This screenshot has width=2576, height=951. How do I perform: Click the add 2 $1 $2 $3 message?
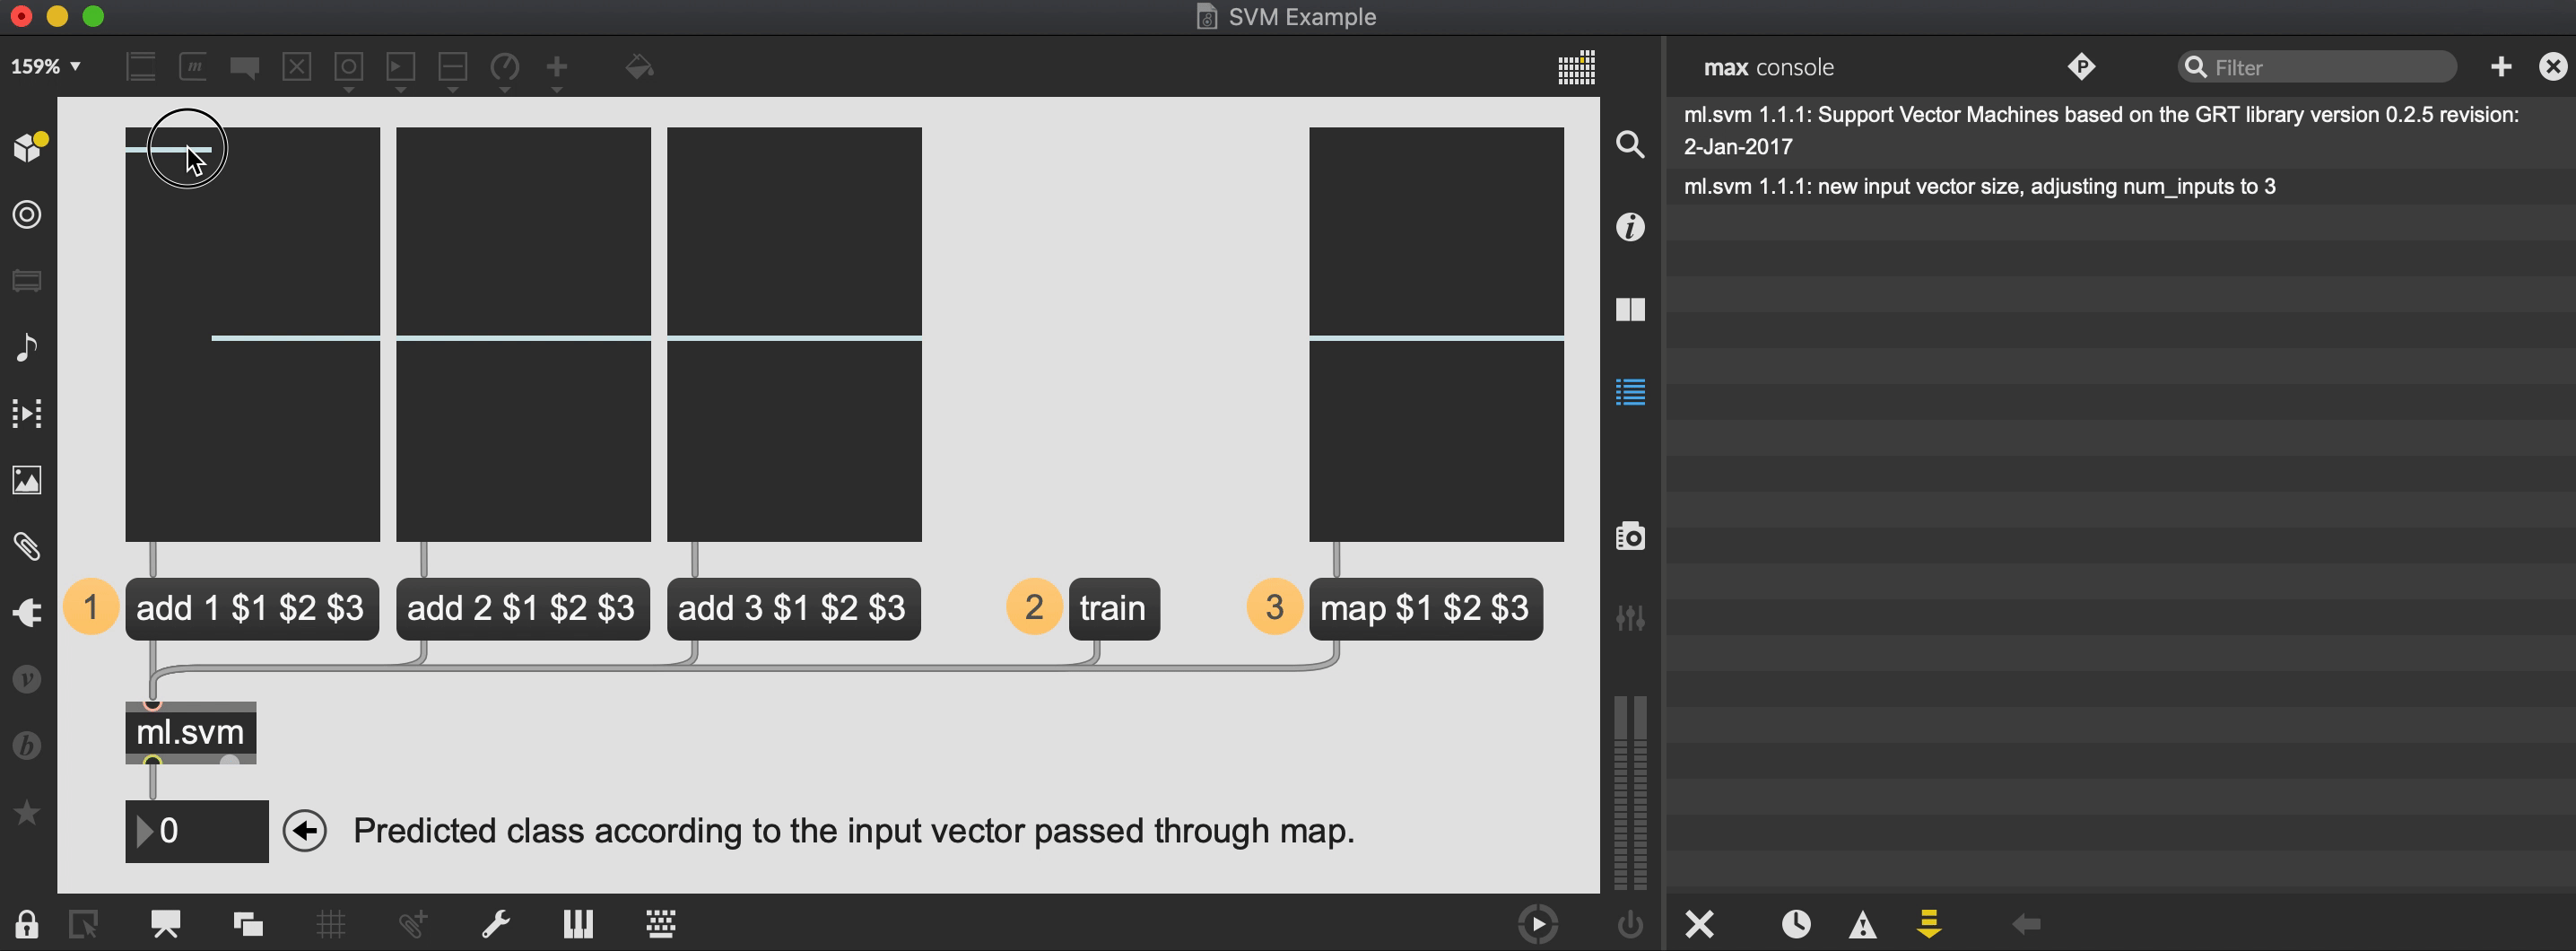coord(522,608)
